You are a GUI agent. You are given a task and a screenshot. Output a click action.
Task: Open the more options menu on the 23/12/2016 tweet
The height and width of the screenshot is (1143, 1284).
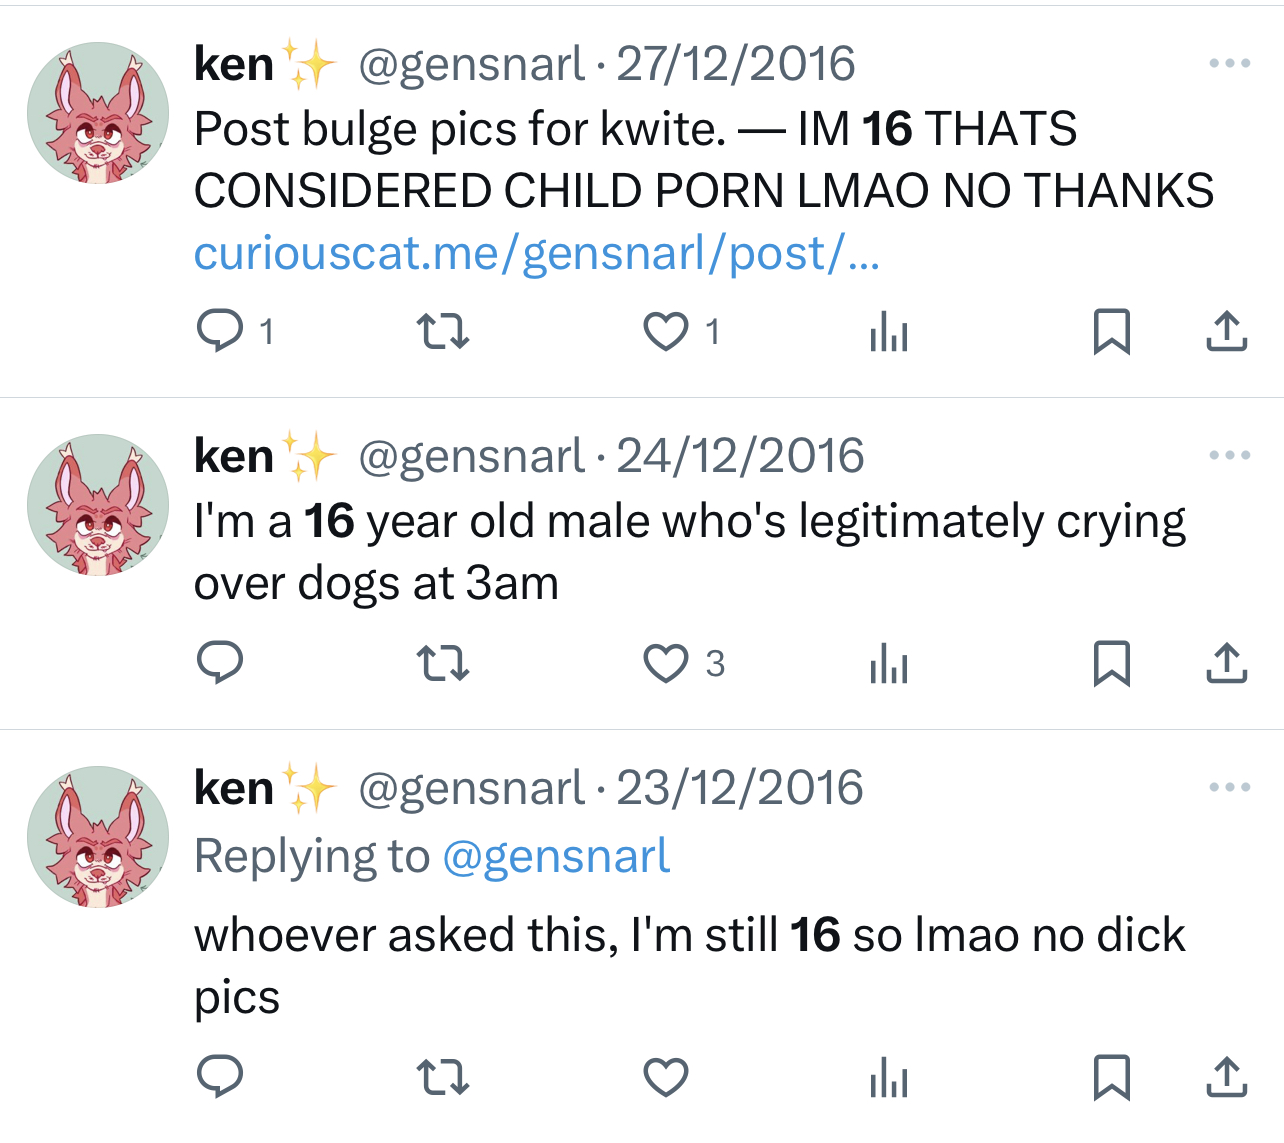pyautogui.click(x=1229, y=788)
